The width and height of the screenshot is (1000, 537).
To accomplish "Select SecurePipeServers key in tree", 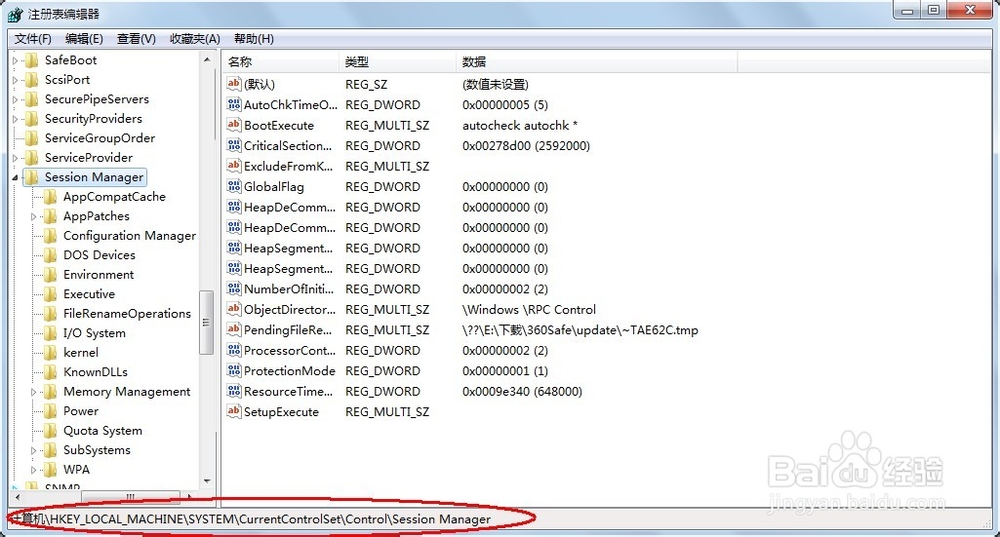I will click(x=97, y=99).
